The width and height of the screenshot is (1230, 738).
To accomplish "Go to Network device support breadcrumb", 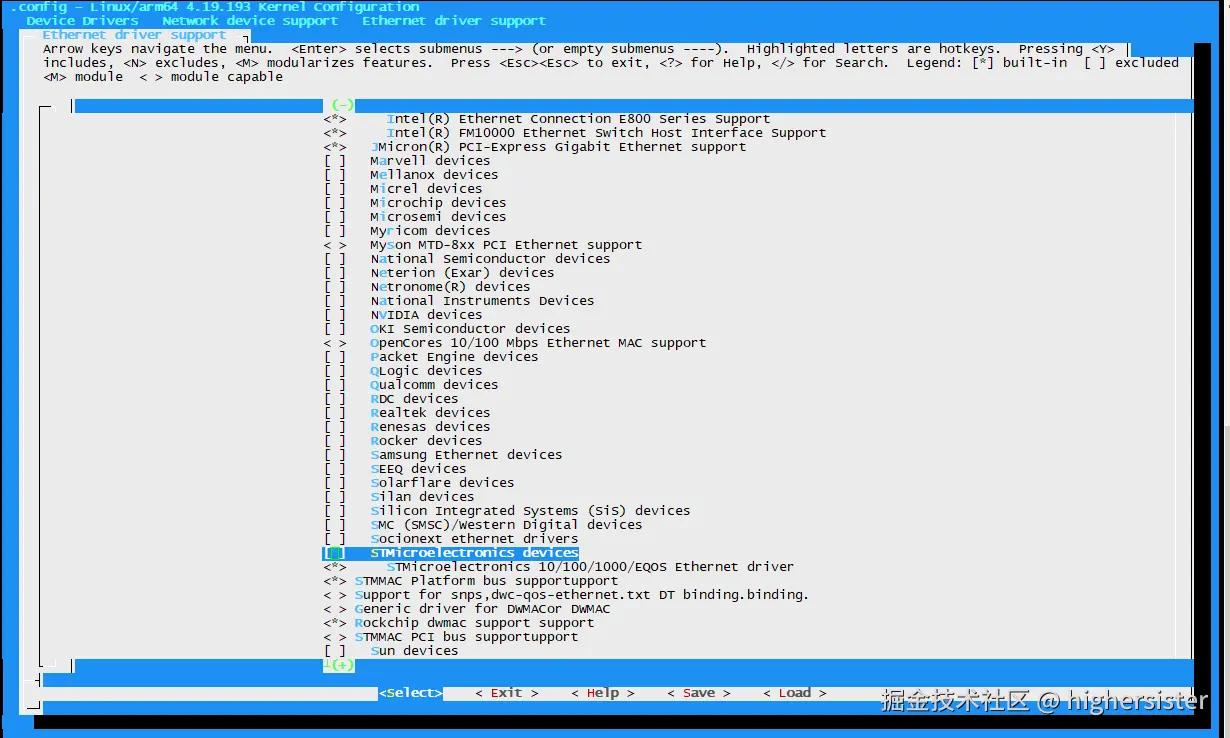I will [x=250, y=20].
